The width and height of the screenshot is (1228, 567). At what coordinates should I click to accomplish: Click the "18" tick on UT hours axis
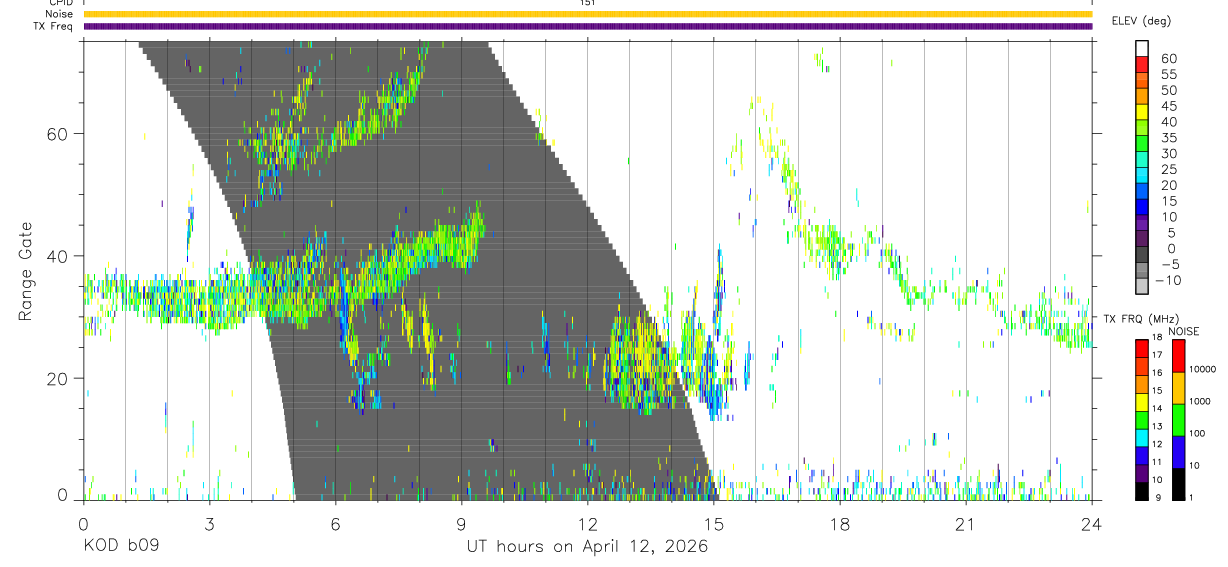pyautogui.click(x=839, y=523)
